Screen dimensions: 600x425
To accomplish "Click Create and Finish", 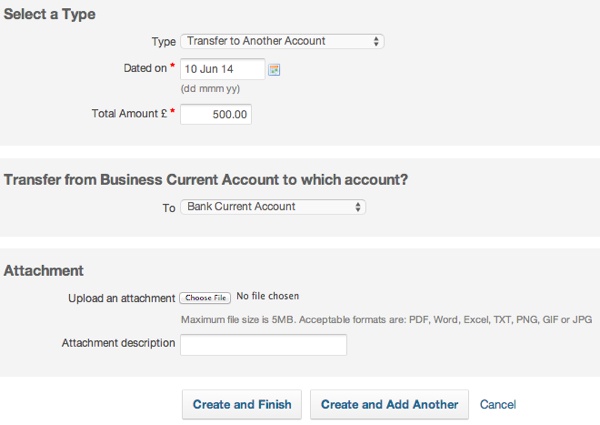I will (x=242, y=405).
